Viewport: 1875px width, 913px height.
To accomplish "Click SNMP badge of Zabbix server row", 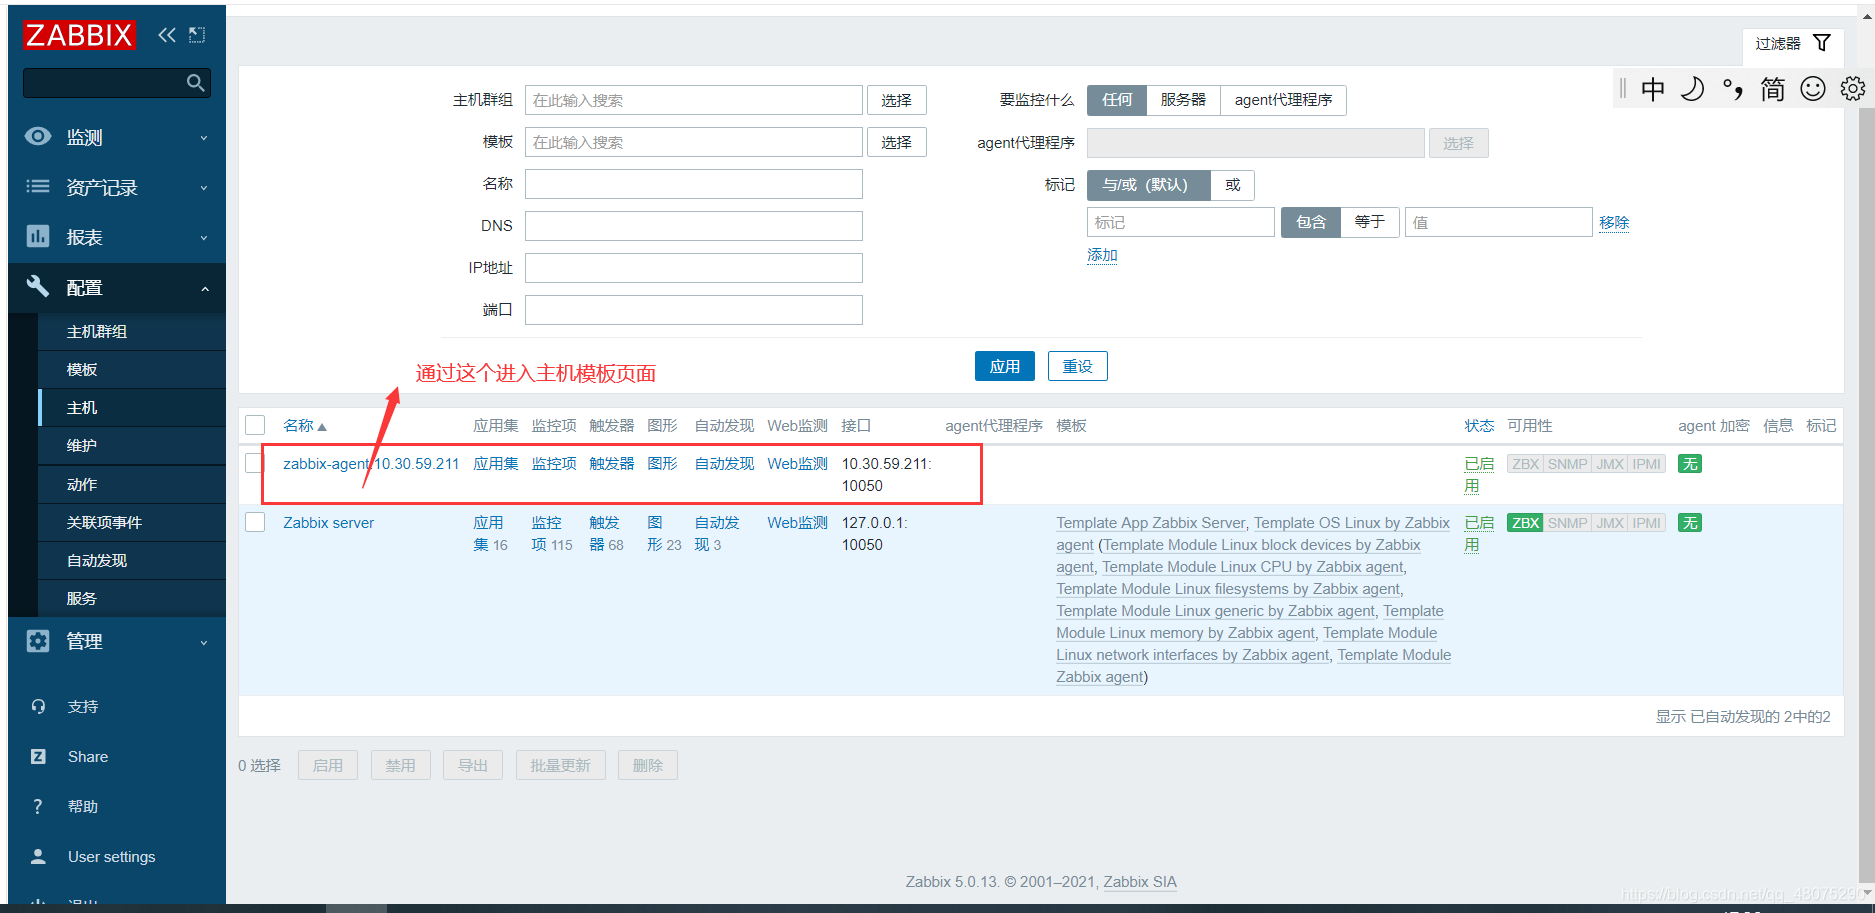I will pos(1567,523).
